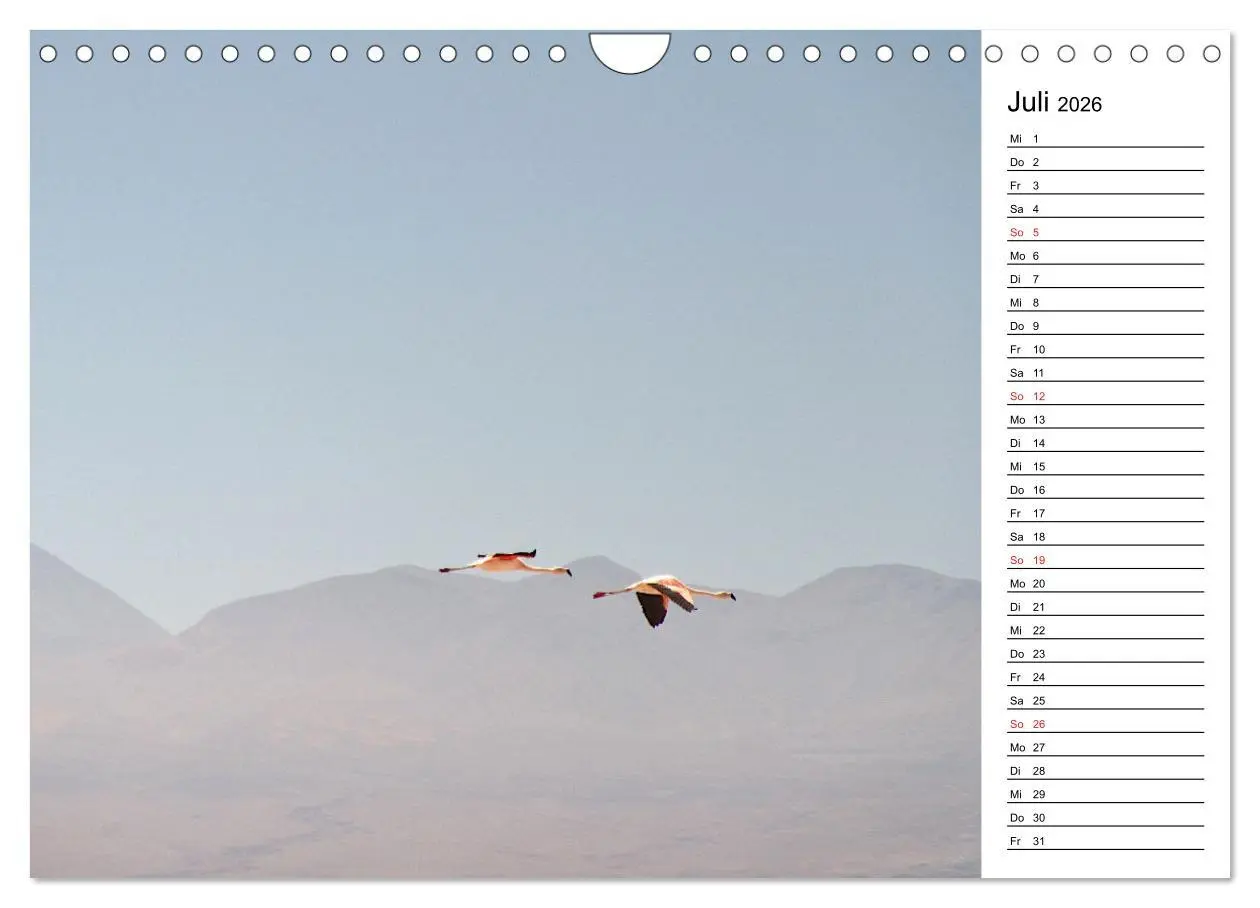
Task: Select calendar row 'Do 23'
Action: pos(1105,653)
